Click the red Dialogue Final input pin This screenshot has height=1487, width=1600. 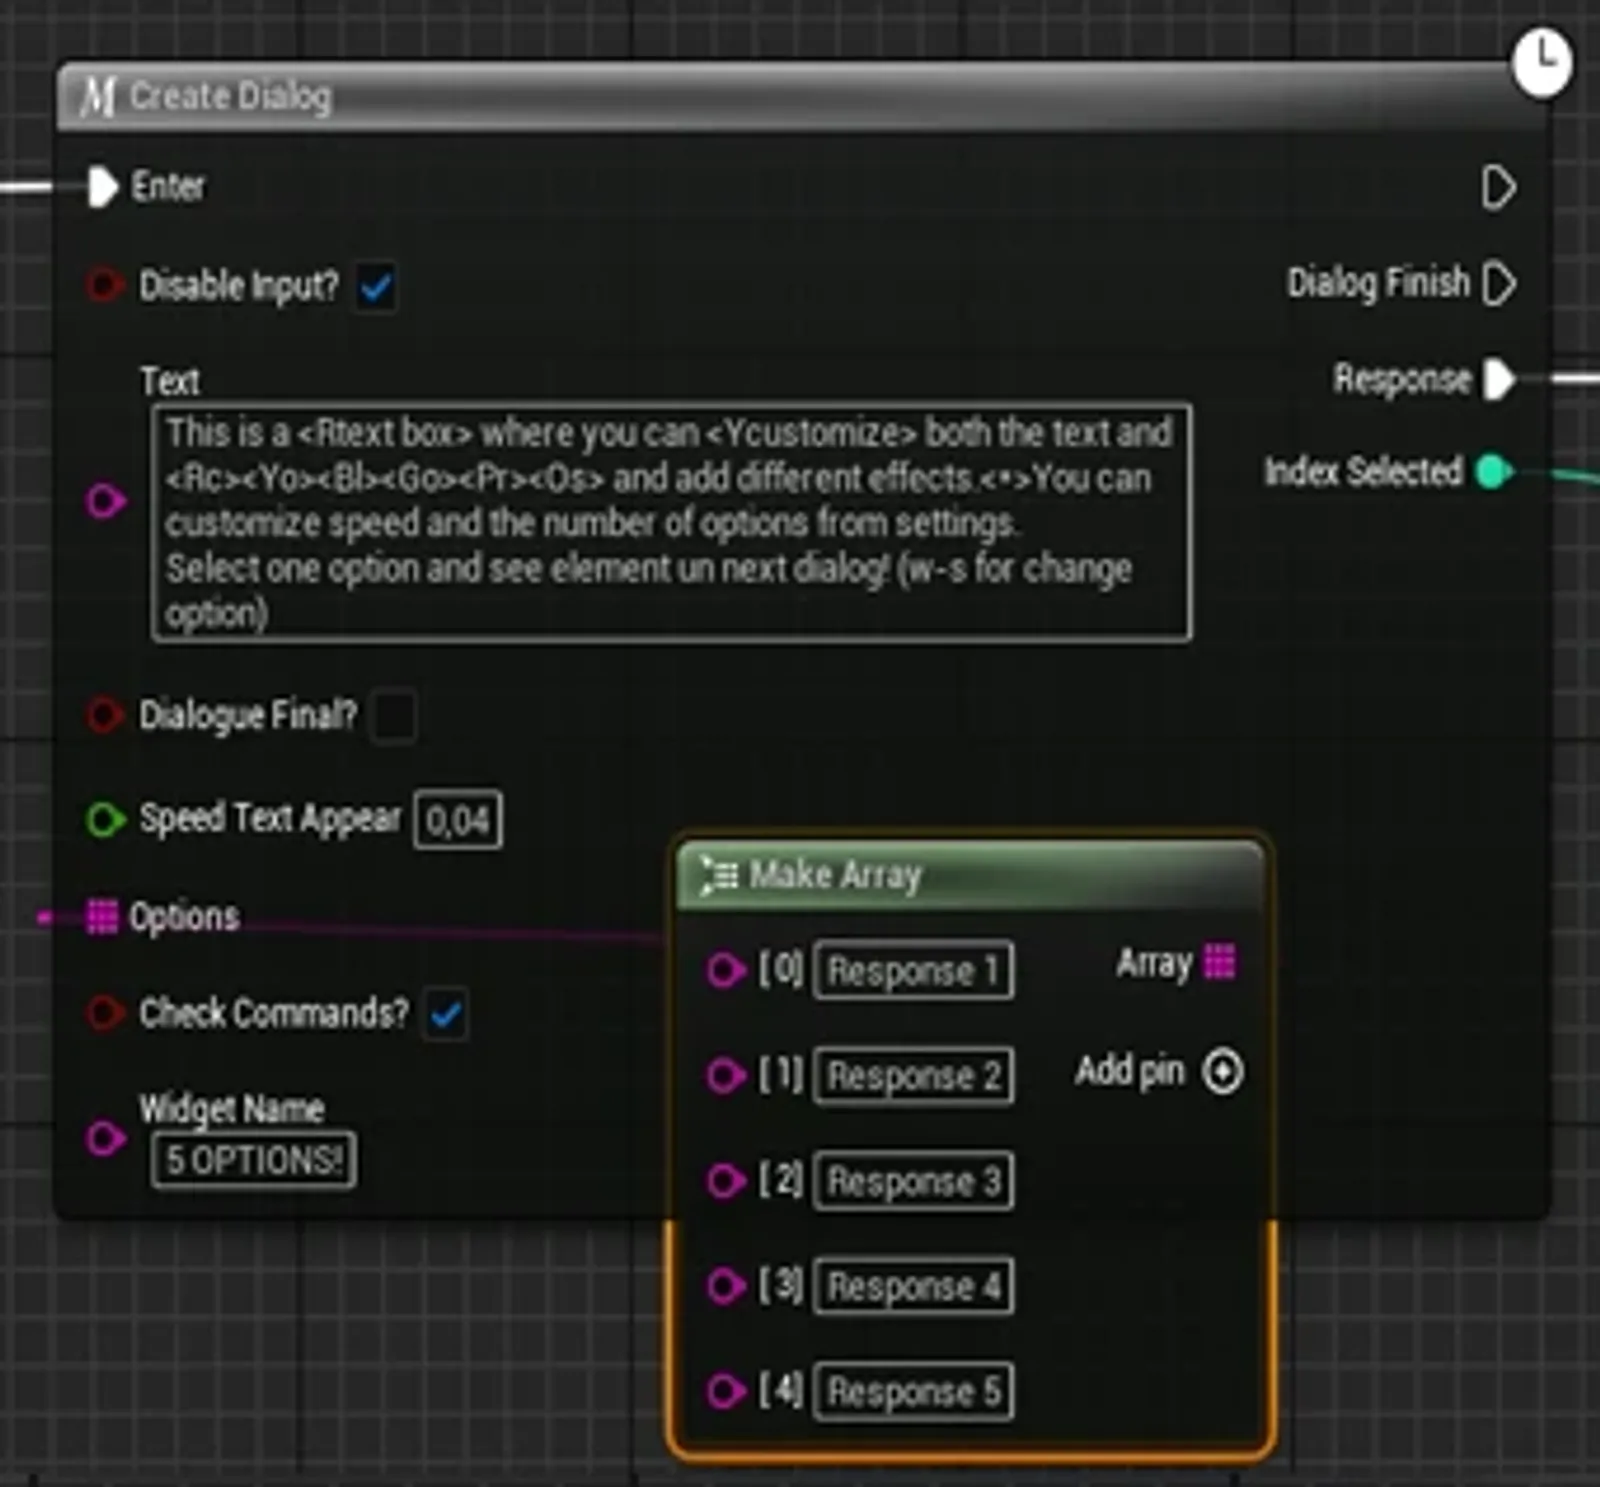click(x=103, y=714)
